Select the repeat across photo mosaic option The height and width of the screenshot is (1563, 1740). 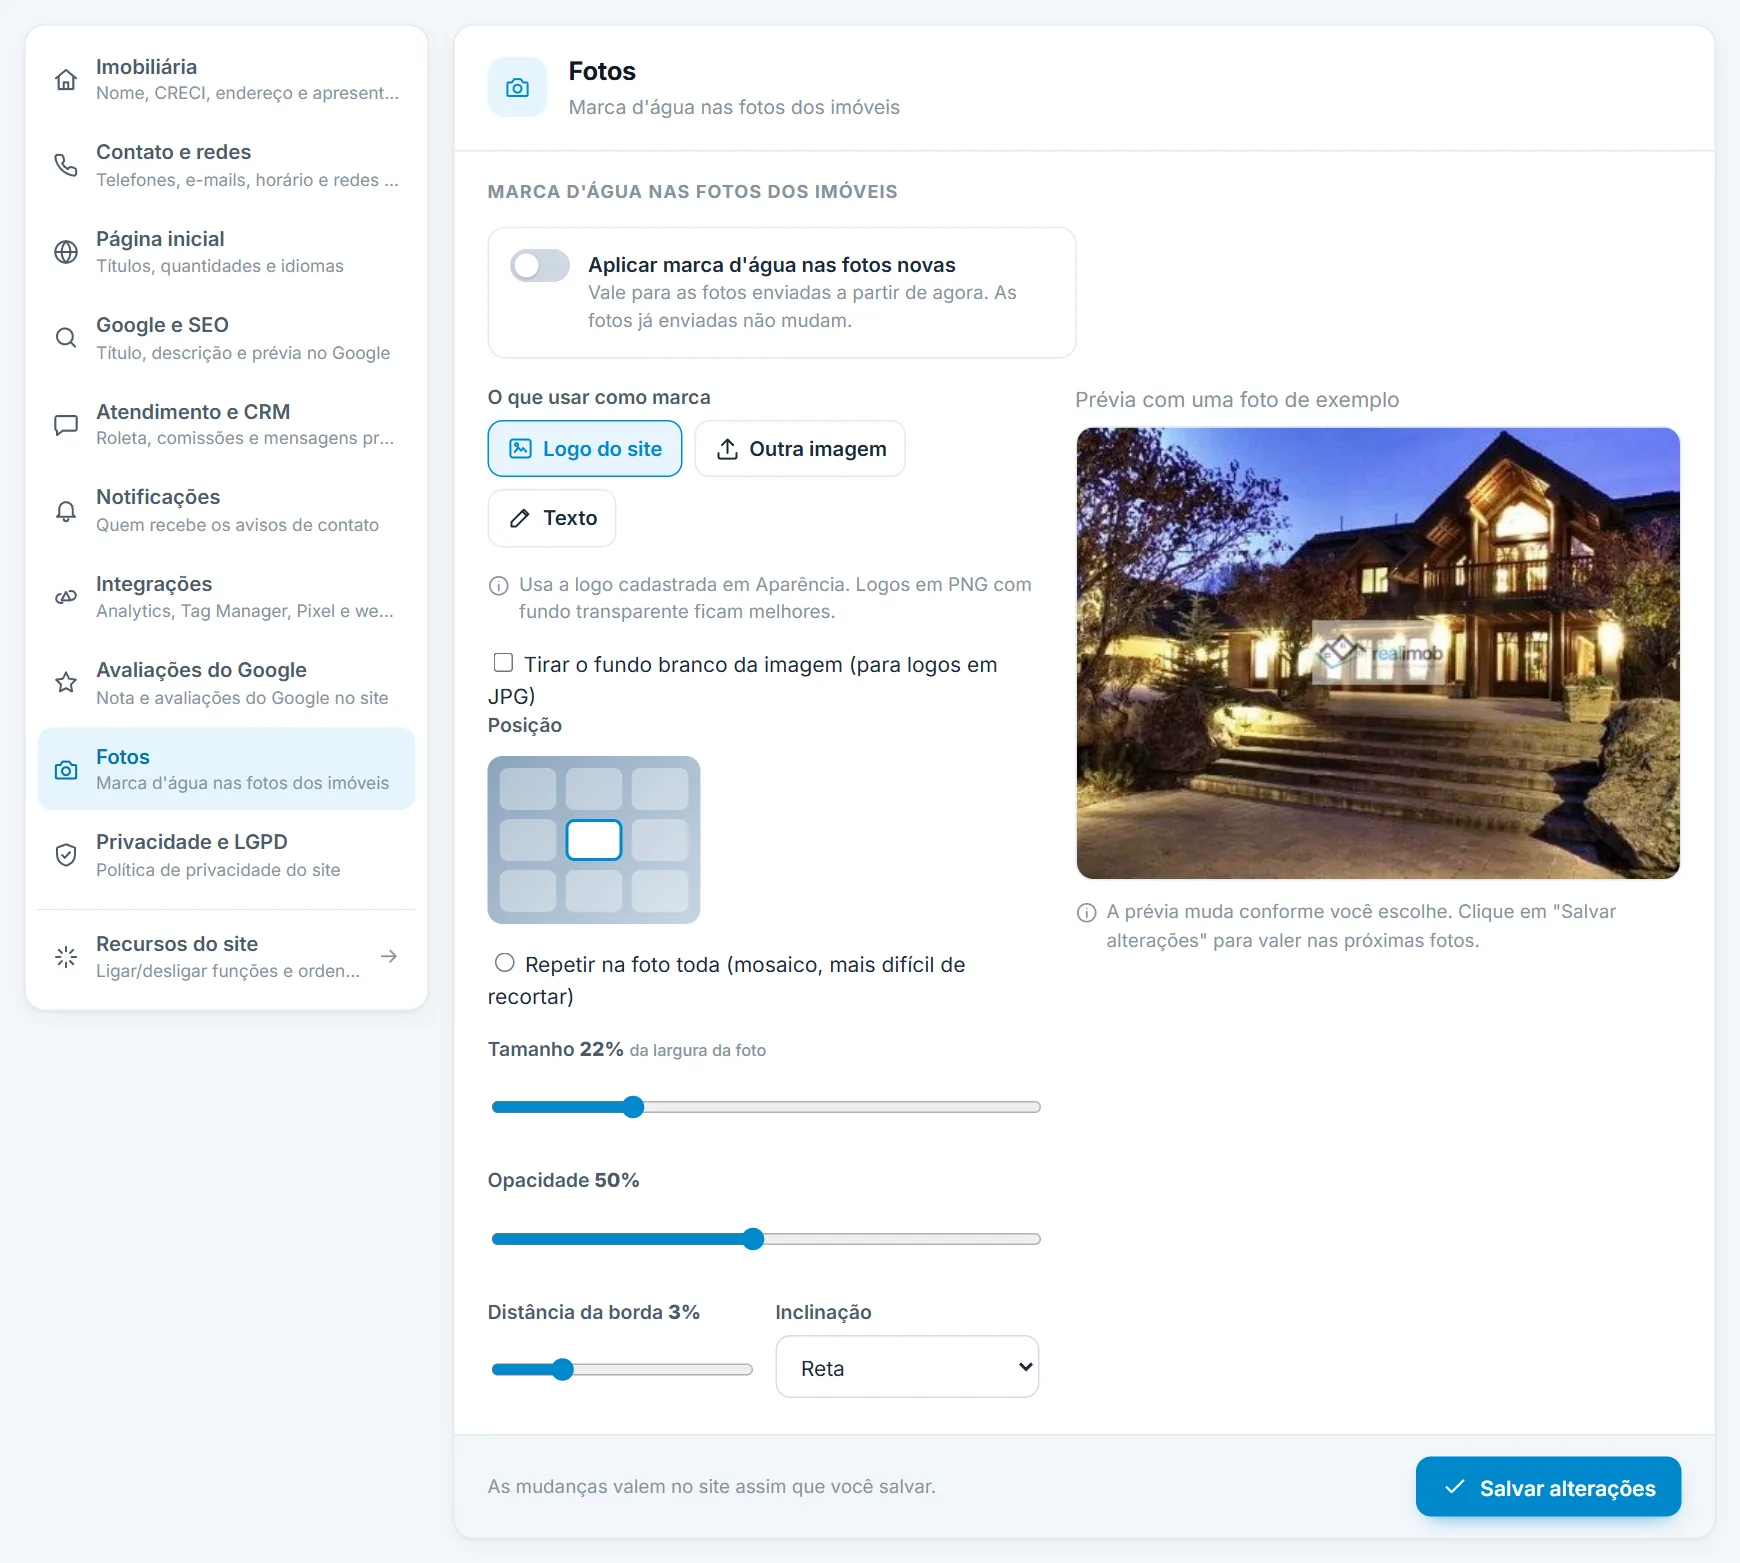pyautogui.click(x=505, y=963)
